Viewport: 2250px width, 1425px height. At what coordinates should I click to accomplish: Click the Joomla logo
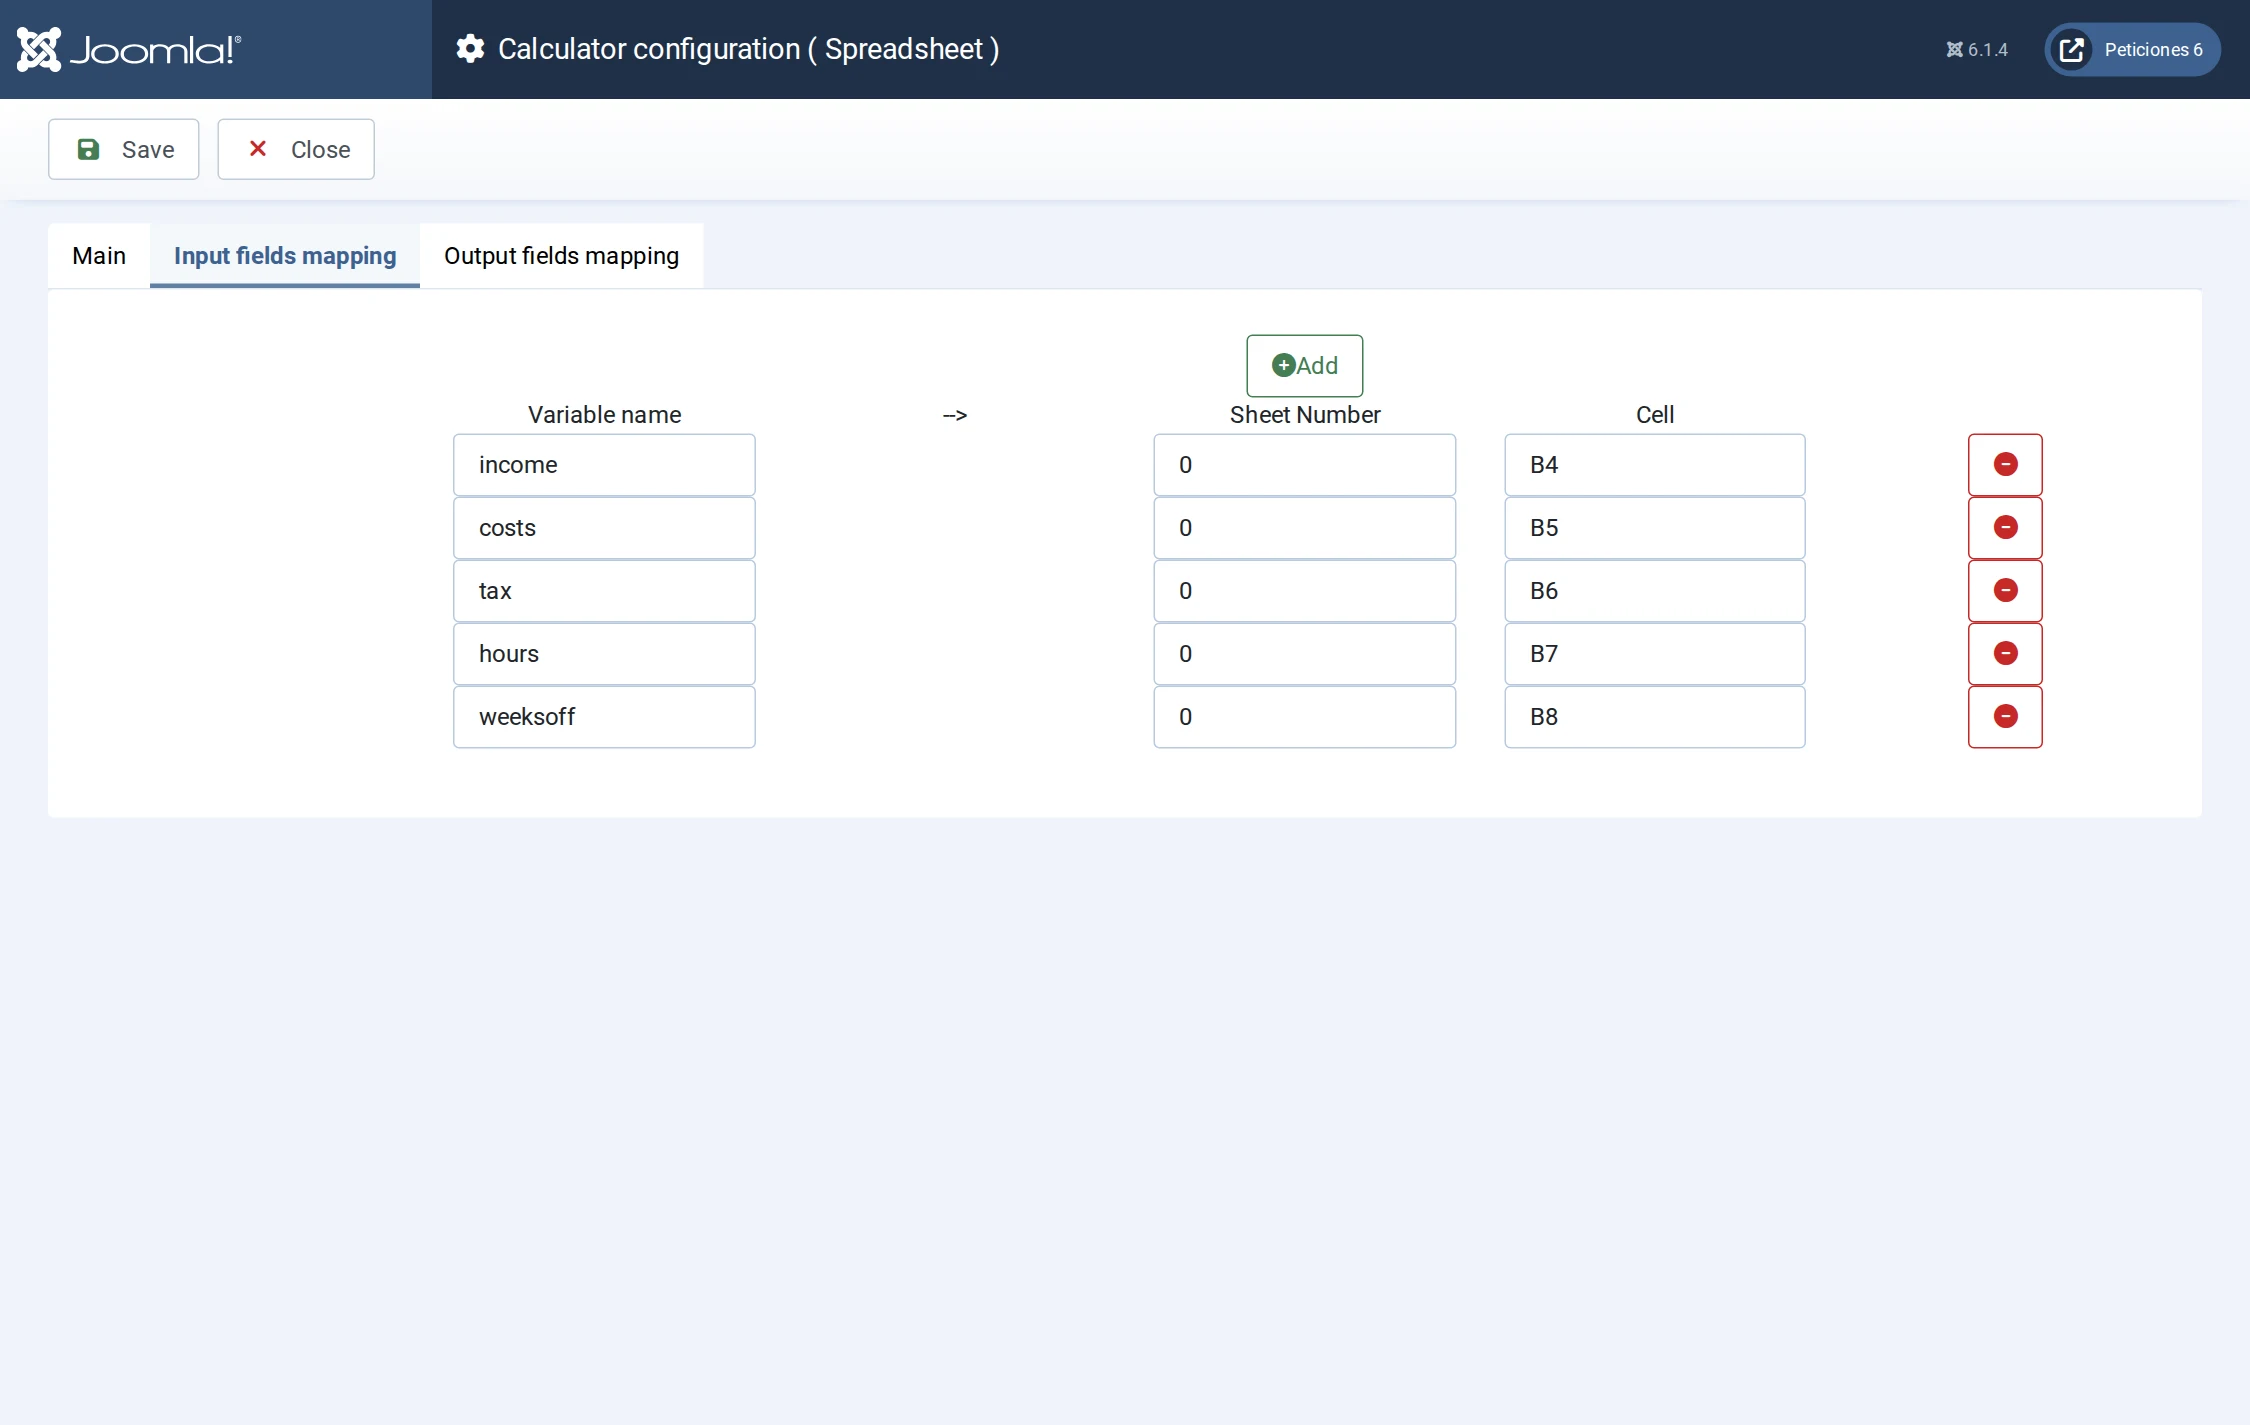129,49
